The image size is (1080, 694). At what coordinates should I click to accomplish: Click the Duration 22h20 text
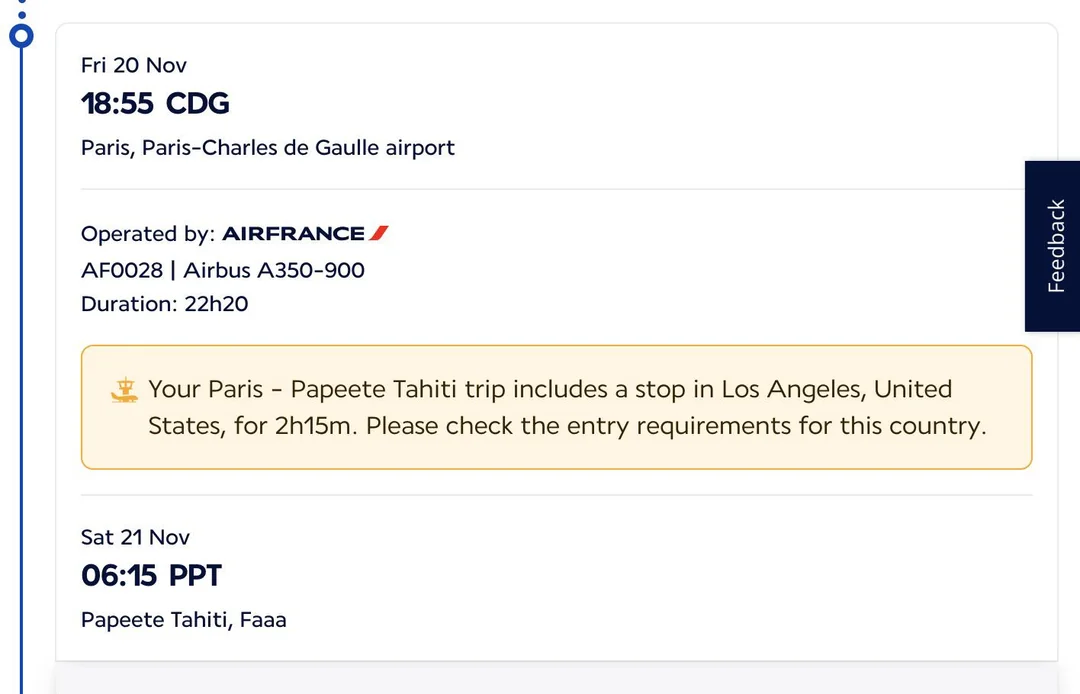(x=164, y=304)
